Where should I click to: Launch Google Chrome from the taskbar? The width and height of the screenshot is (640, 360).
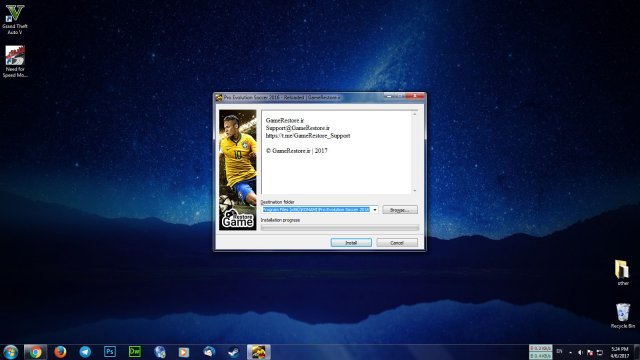pos(35,352)
